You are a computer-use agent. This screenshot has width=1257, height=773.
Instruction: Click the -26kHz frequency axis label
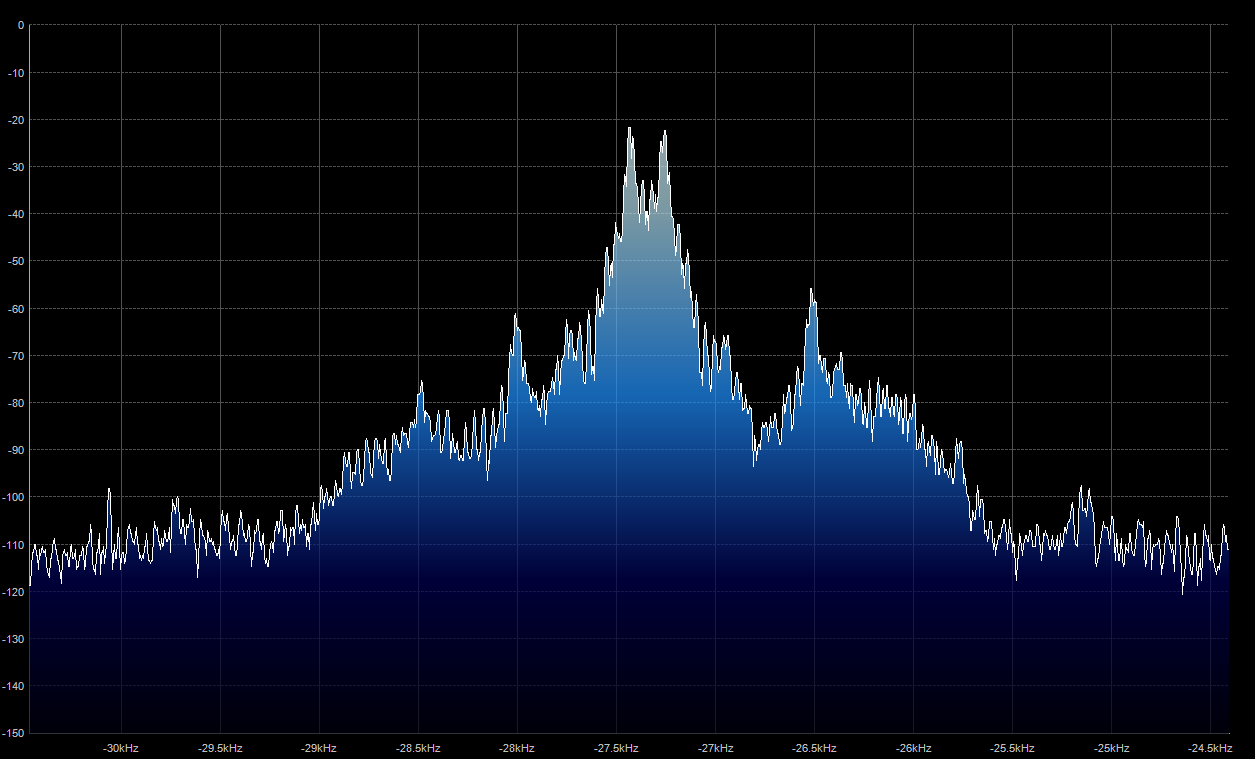913,748
